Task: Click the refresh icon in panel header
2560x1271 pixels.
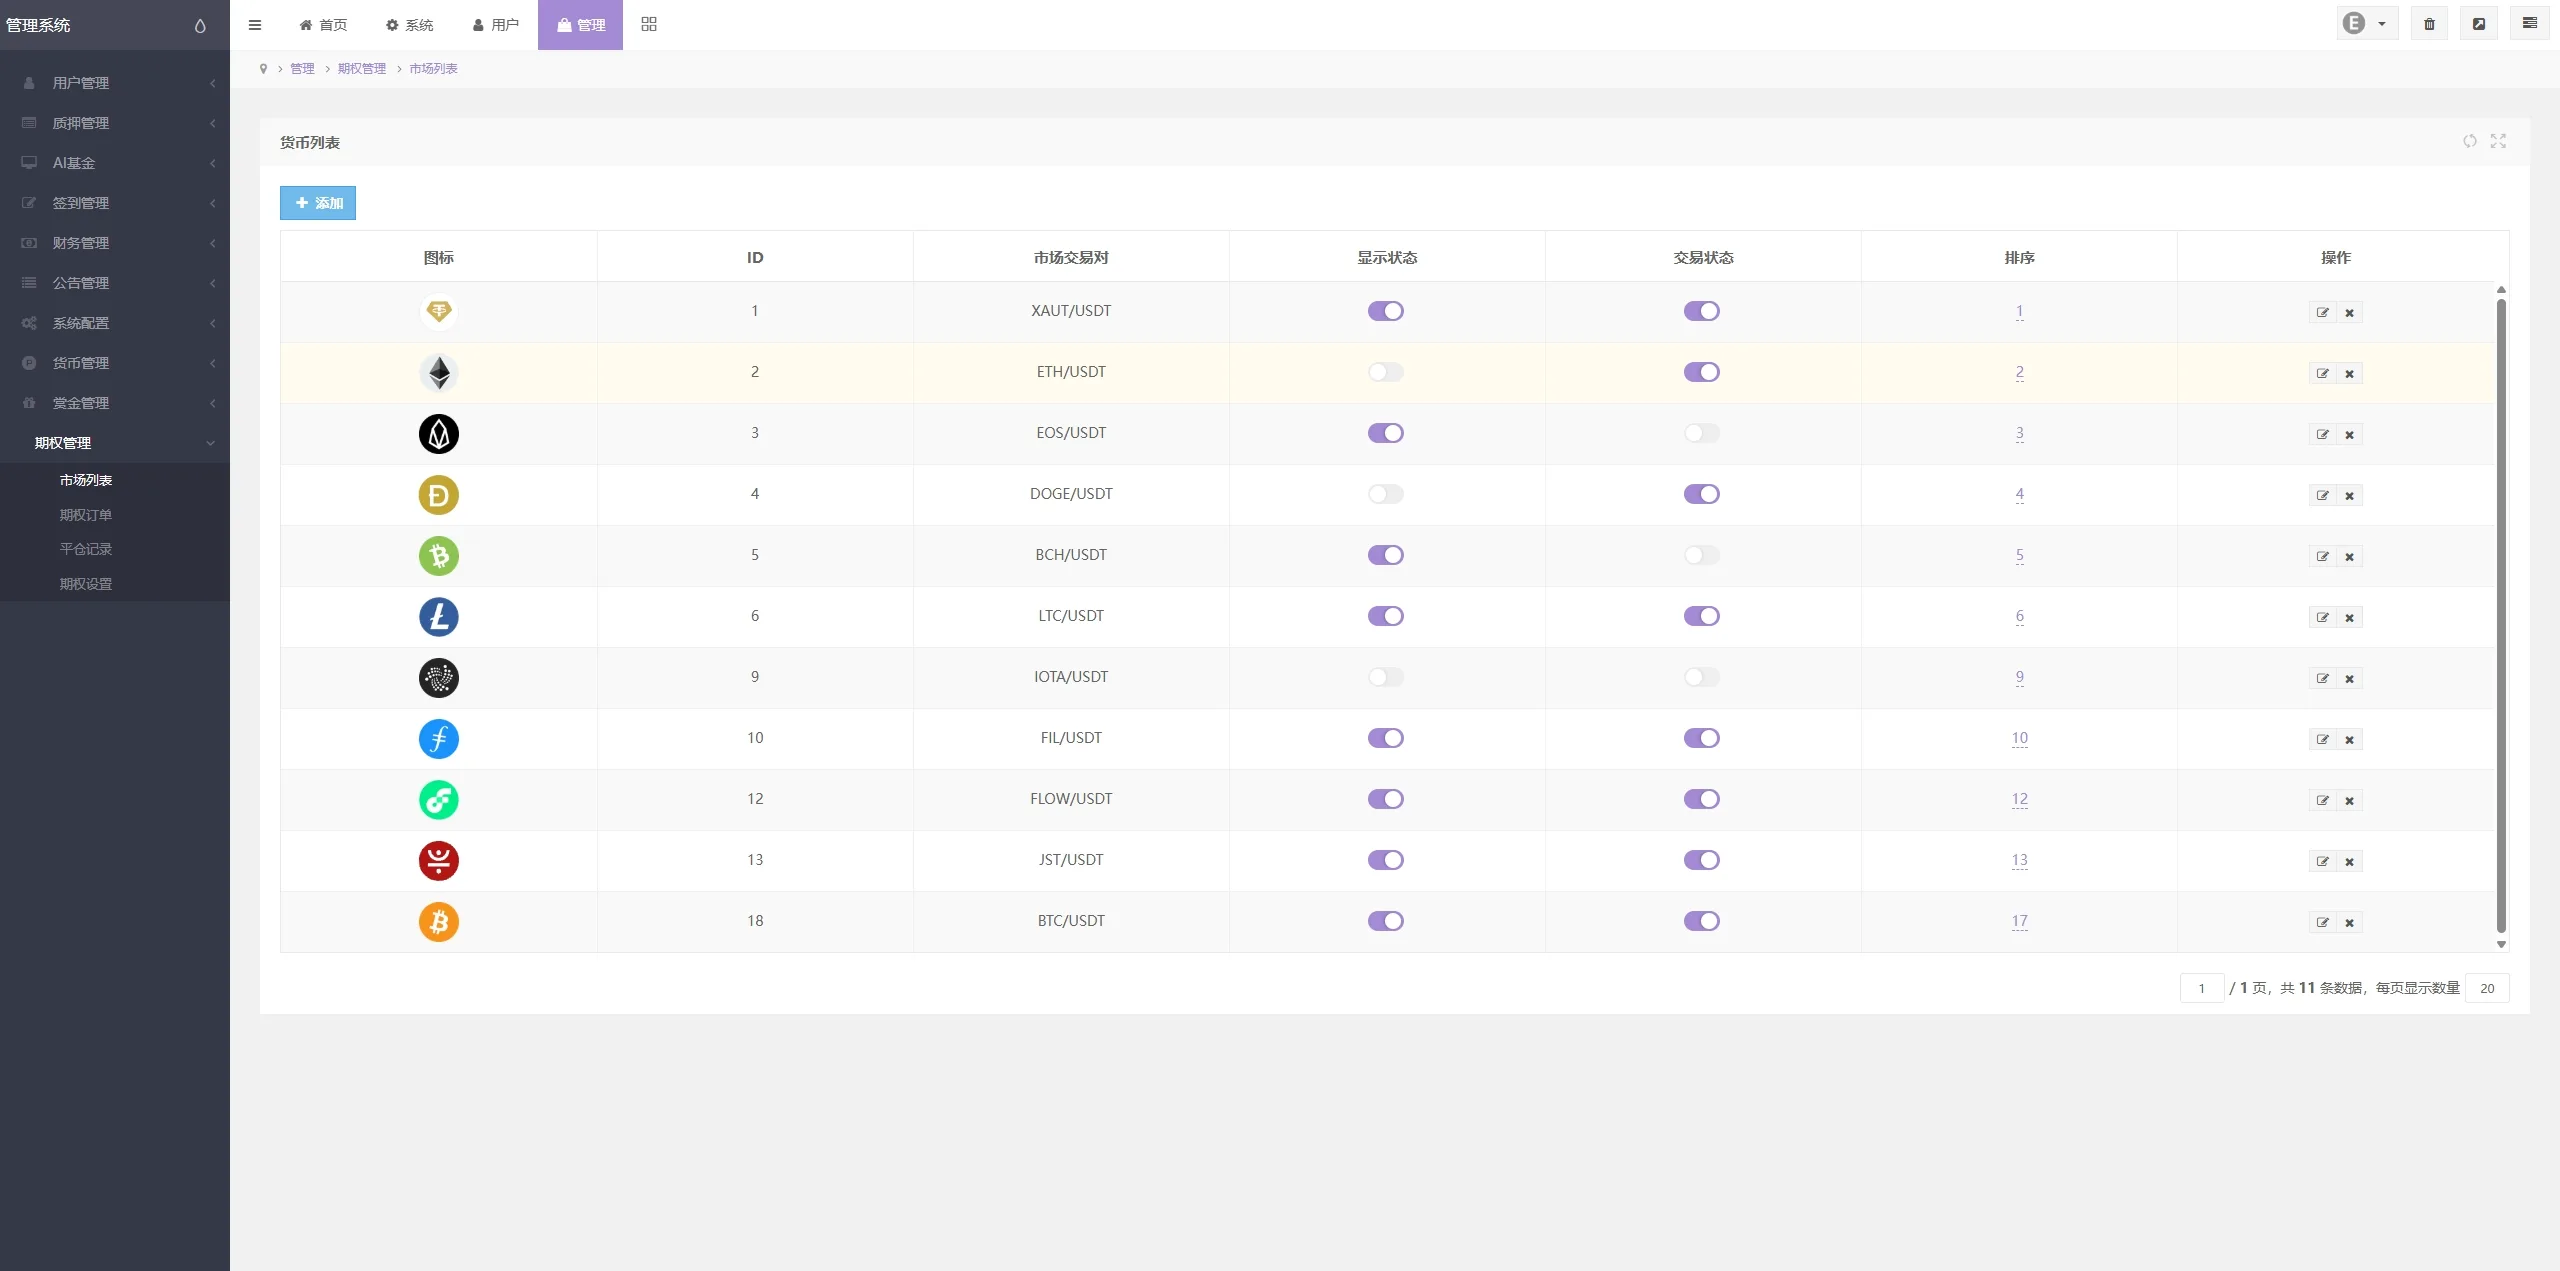Action: point(2469,141)
